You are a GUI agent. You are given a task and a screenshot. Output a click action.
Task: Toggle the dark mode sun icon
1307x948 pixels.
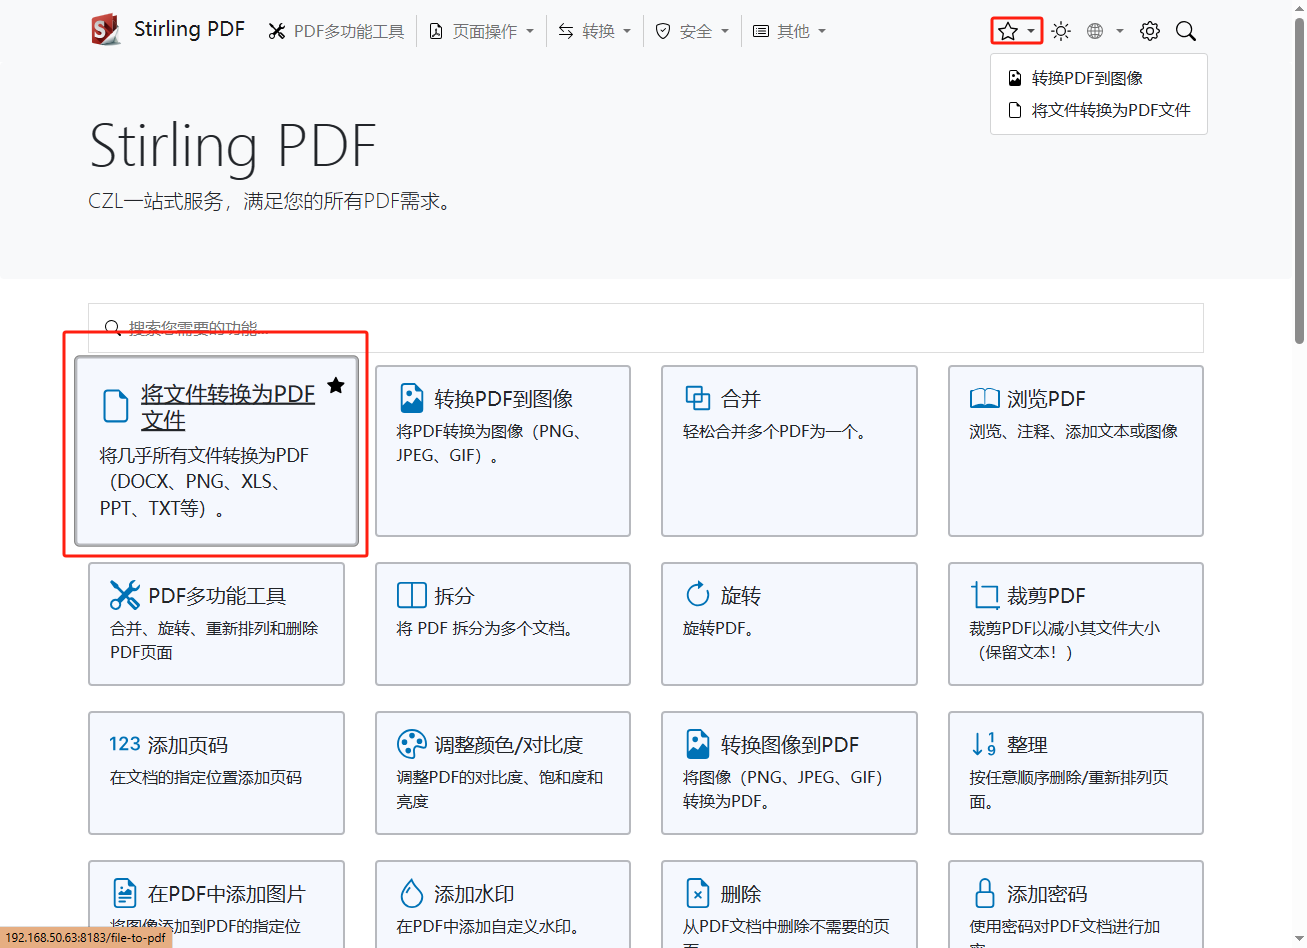1061,31
